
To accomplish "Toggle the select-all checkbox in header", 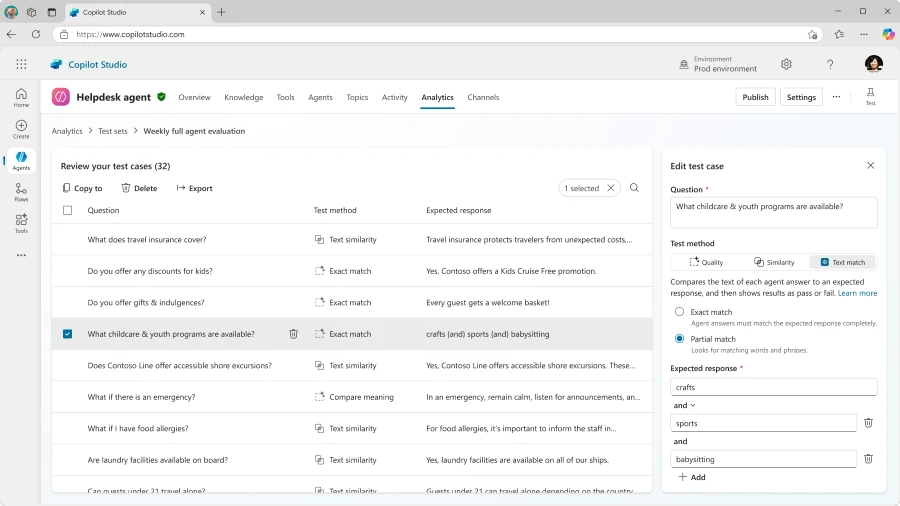I will pyautogui.click(x=68, y=211).
